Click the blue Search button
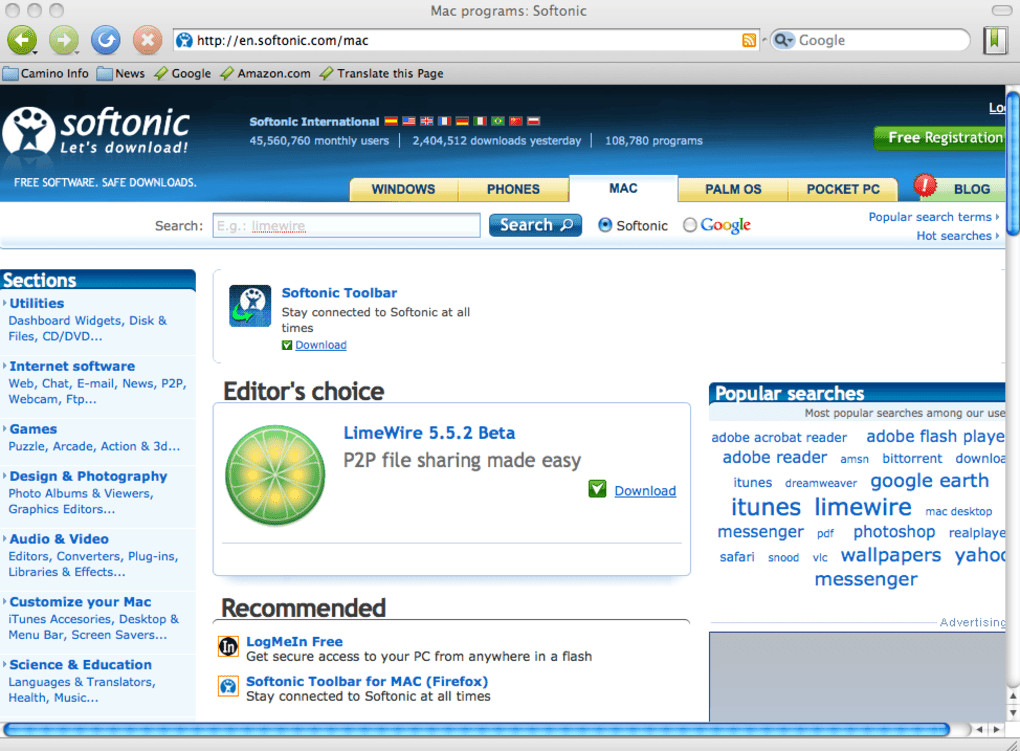Image resolution: width=1020 pixels, height=751 pixels. pyautogui.click(x=535, y=225)
